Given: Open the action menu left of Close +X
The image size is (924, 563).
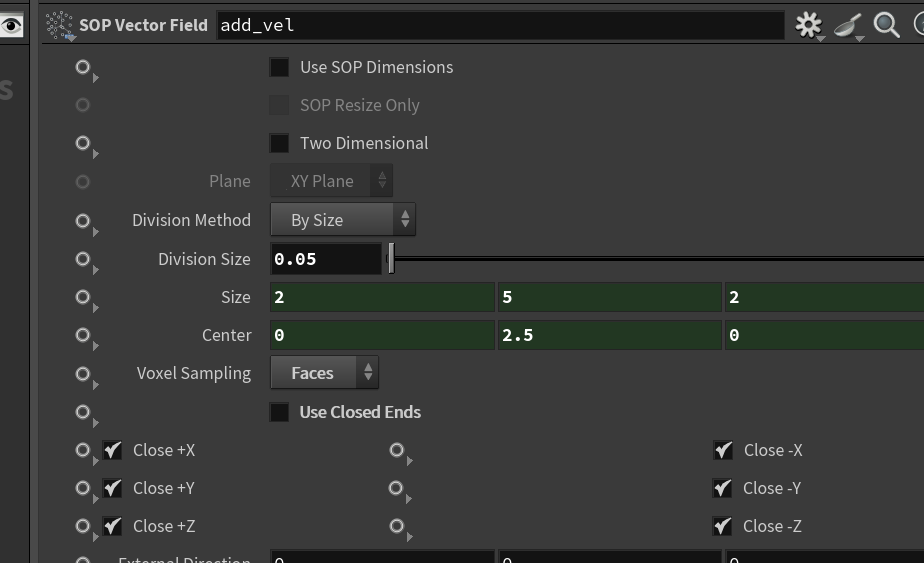Looking at the screenshot, I should tap(86, 453).
